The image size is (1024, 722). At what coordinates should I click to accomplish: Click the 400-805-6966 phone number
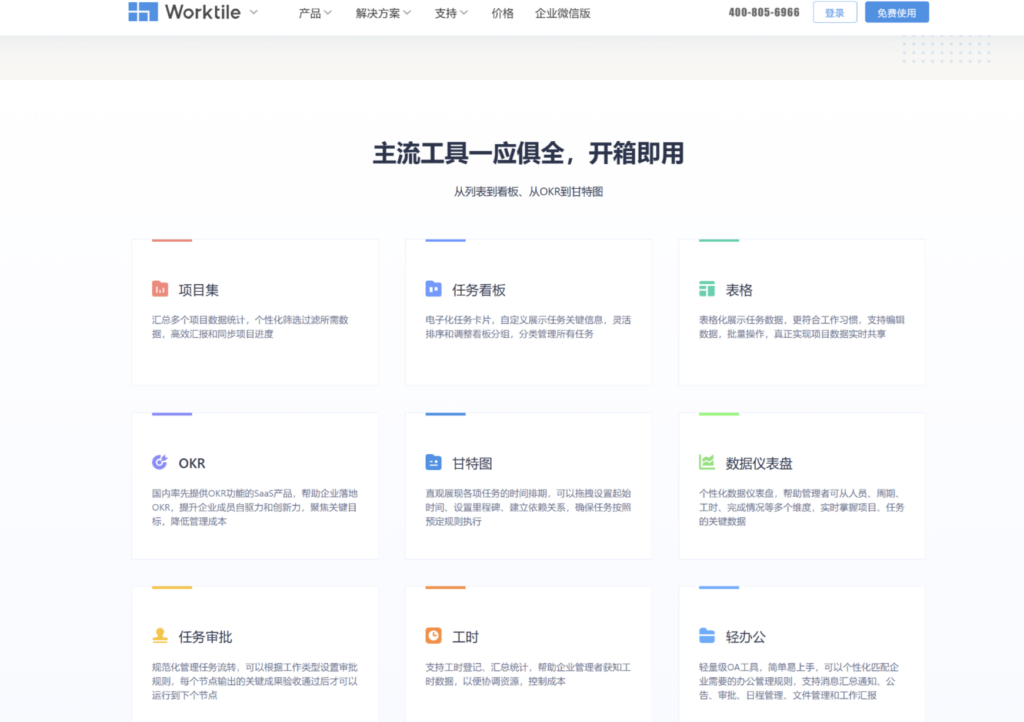click(762, 12)
